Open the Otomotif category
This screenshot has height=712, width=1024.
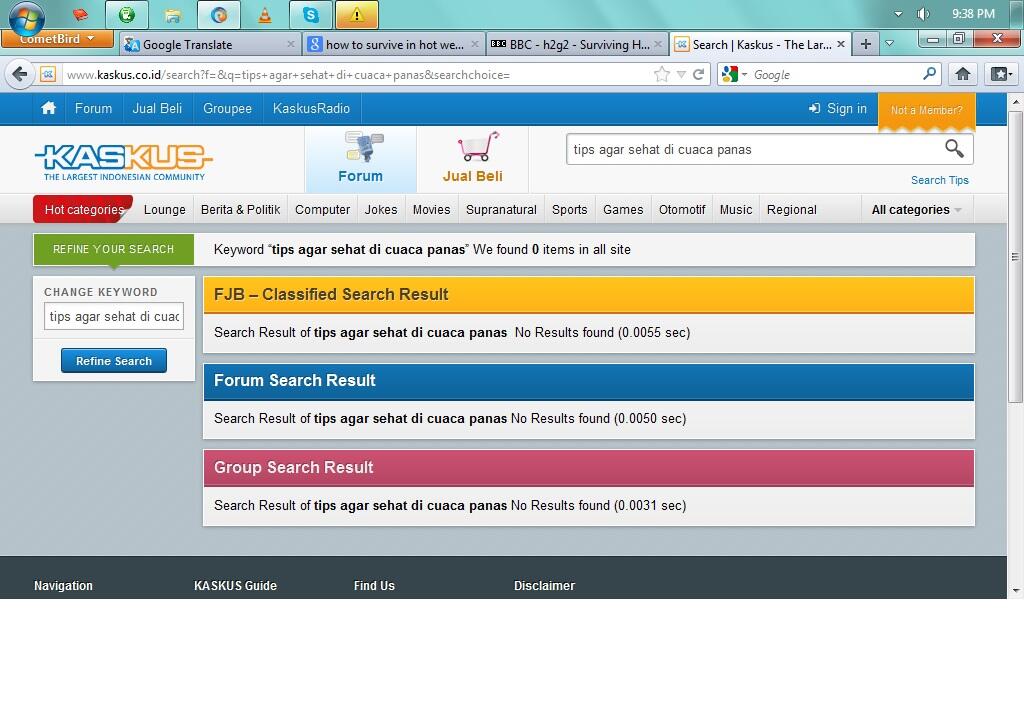(682, 210)
